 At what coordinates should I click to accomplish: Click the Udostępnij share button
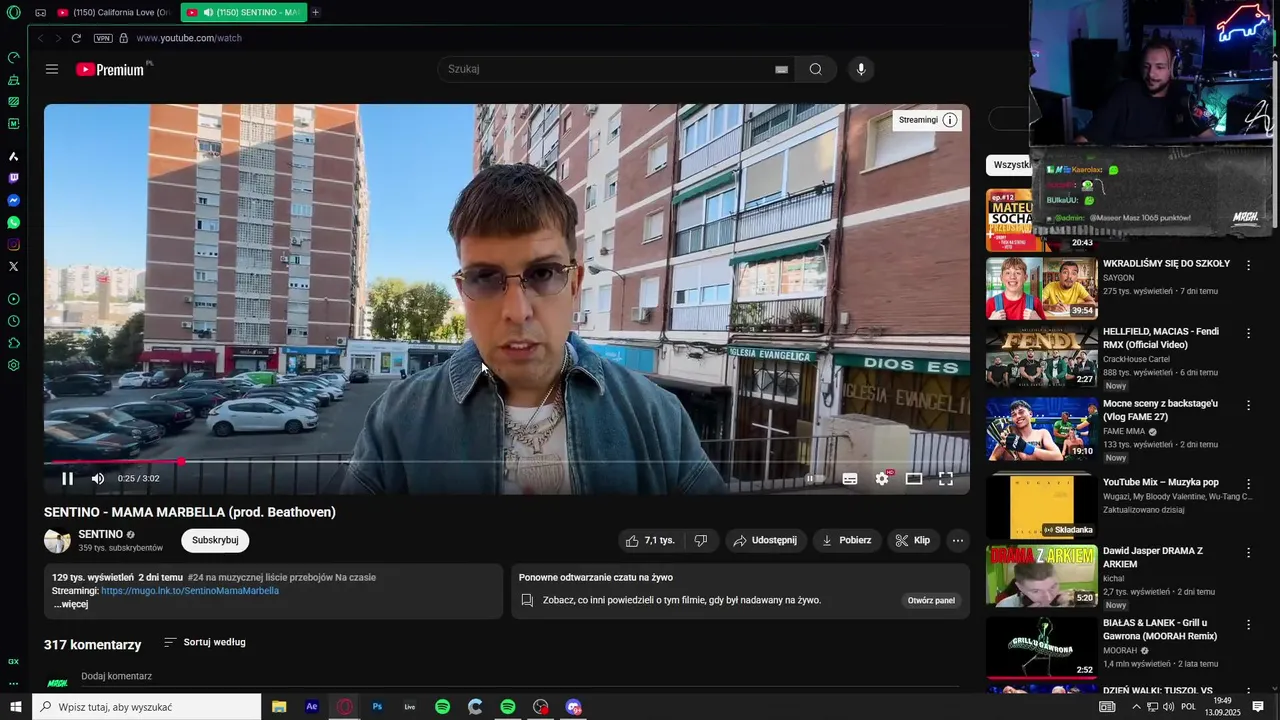tap(765, 541)
